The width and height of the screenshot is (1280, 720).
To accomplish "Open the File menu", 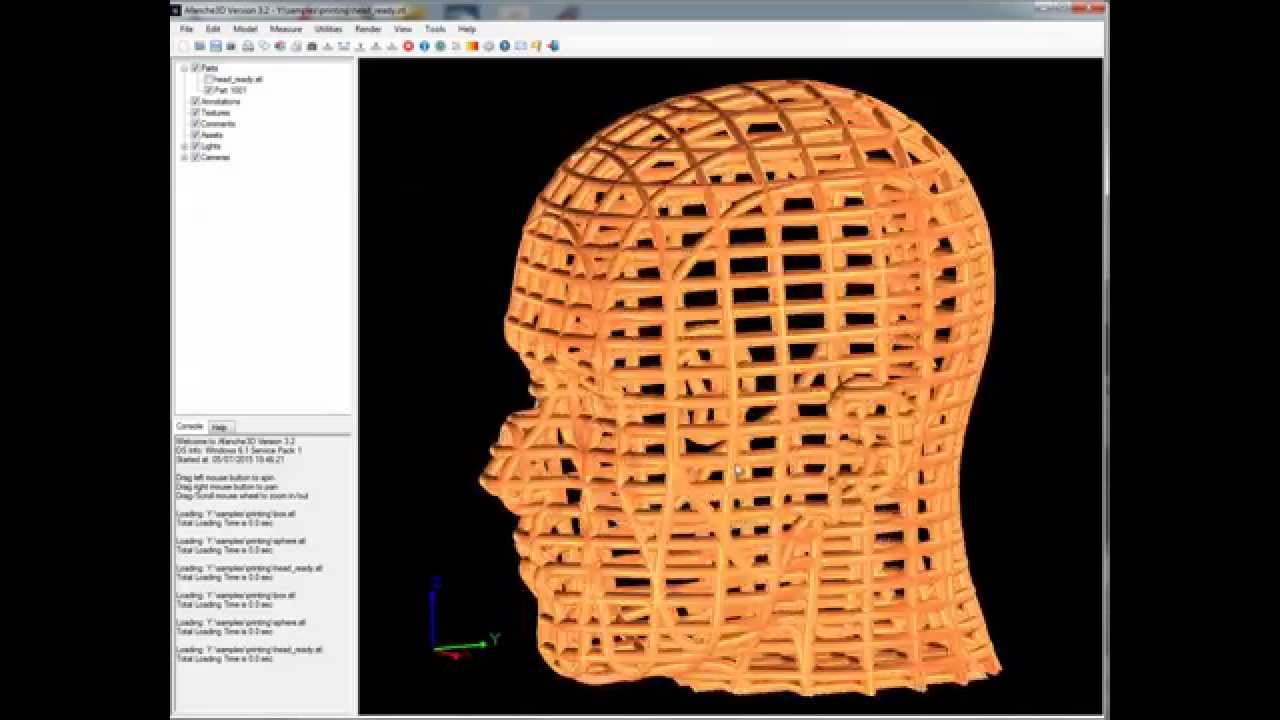I will [186, 29].
